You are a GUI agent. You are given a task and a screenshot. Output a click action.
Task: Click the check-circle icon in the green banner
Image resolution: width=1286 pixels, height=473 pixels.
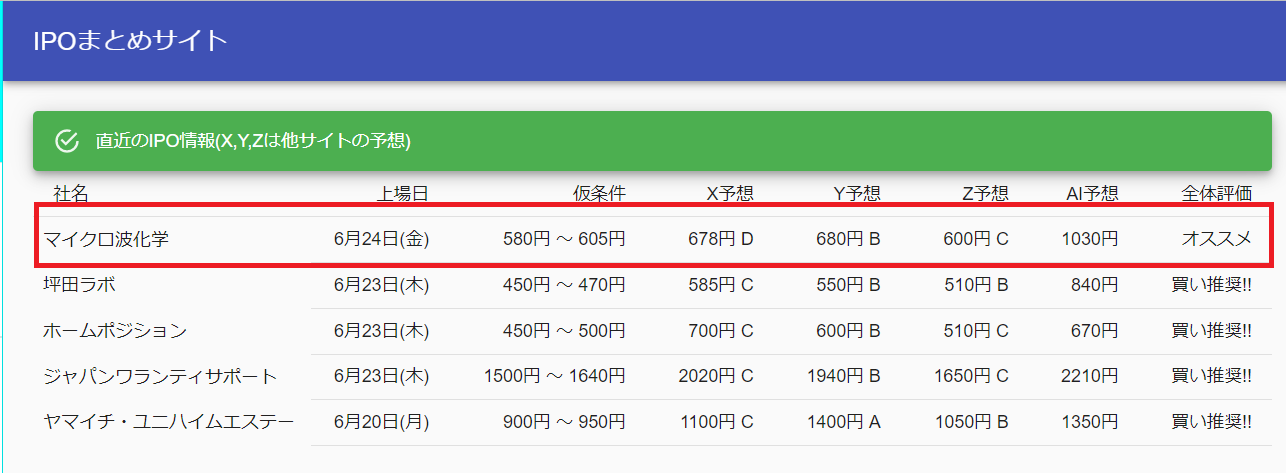67,141
